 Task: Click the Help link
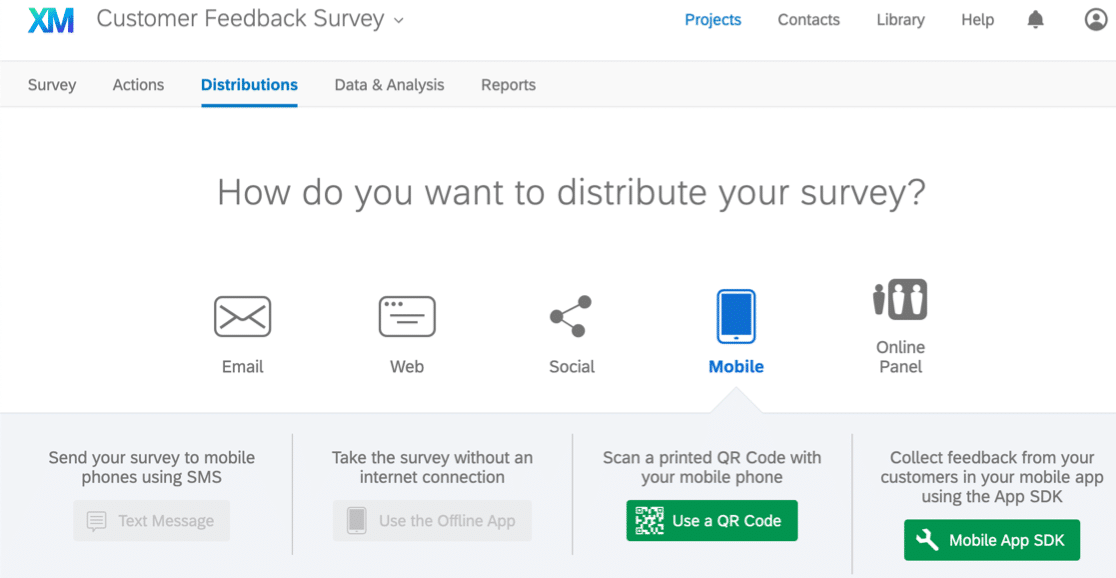(977, 20)
